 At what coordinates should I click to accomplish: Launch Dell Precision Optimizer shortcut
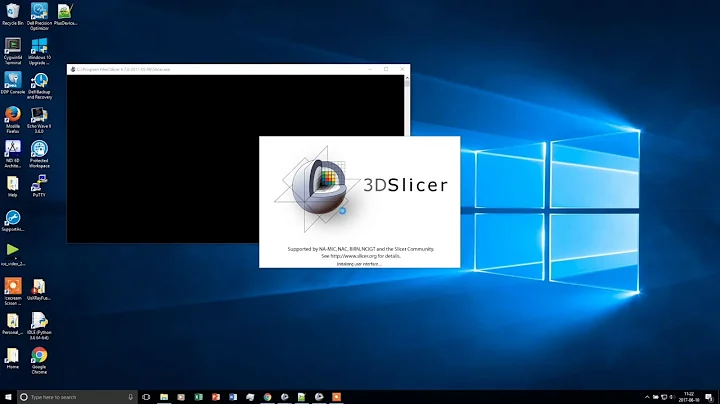39,16
